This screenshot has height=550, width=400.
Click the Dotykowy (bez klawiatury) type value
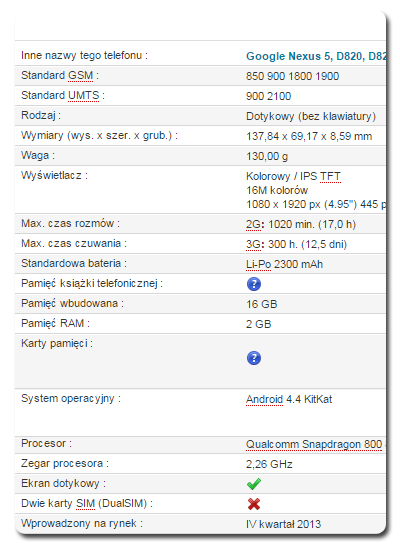point(311,116)
